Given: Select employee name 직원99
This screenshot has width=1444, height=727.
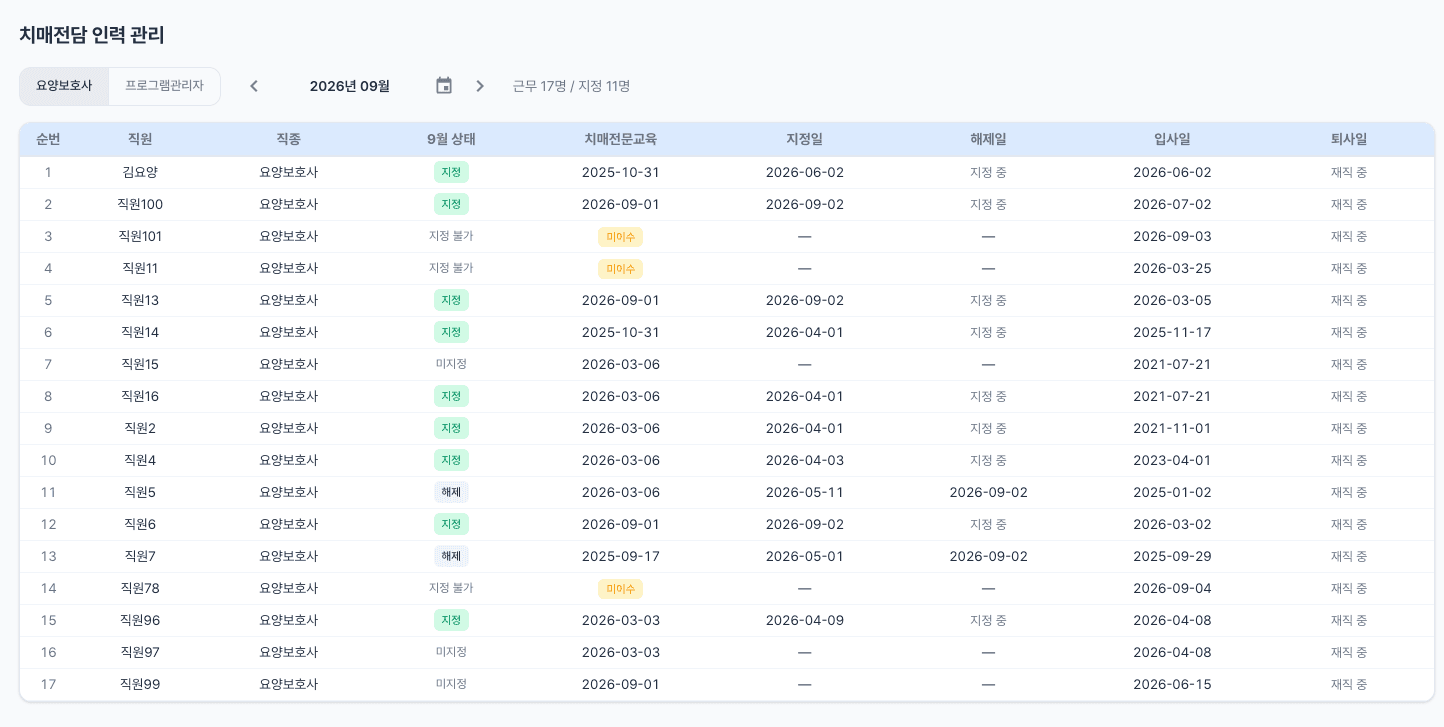Looking at the screenshot, I should click(140, 684).
